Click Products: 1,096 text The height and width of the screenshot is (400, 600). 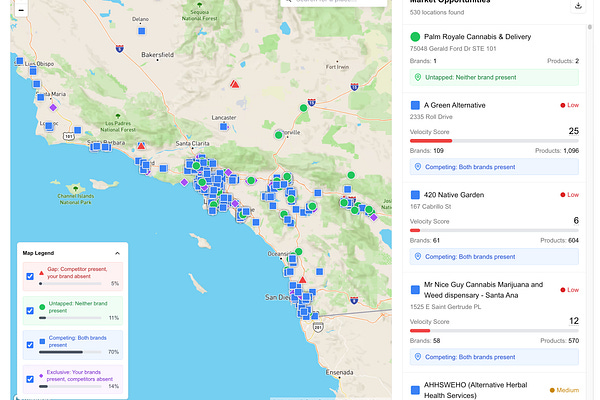pos(557,151)
